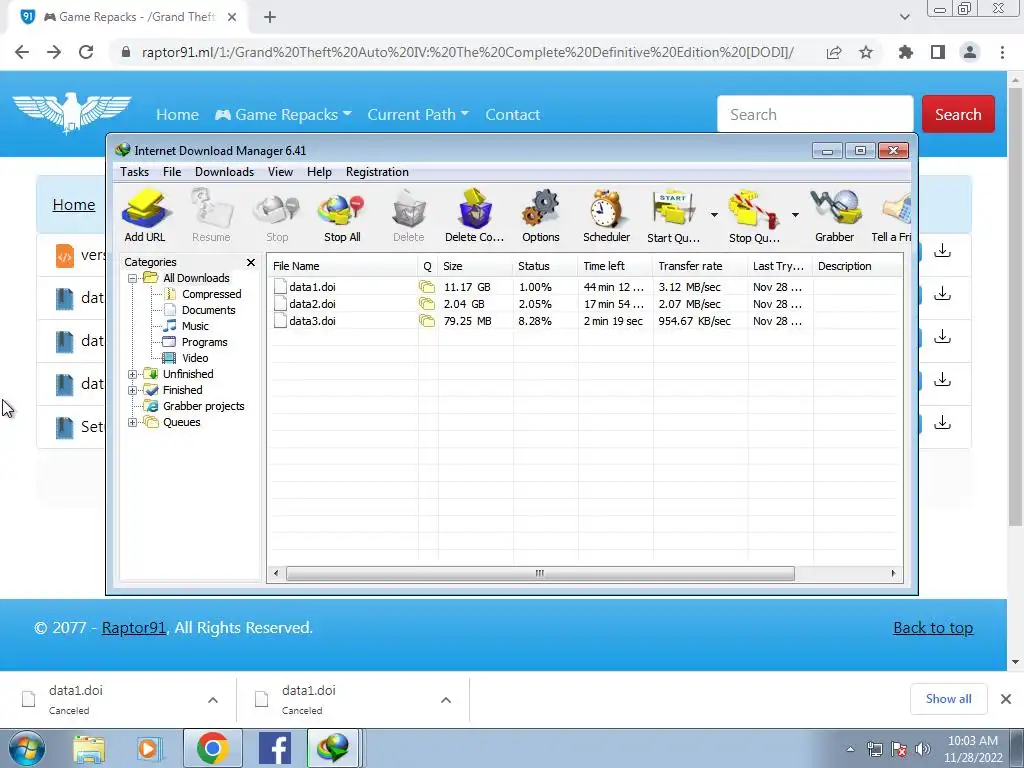Viewport: 1024px width, 768px height.
Task: Open Stop Queue dropdown arrow
Action: (x=795, y=215)
